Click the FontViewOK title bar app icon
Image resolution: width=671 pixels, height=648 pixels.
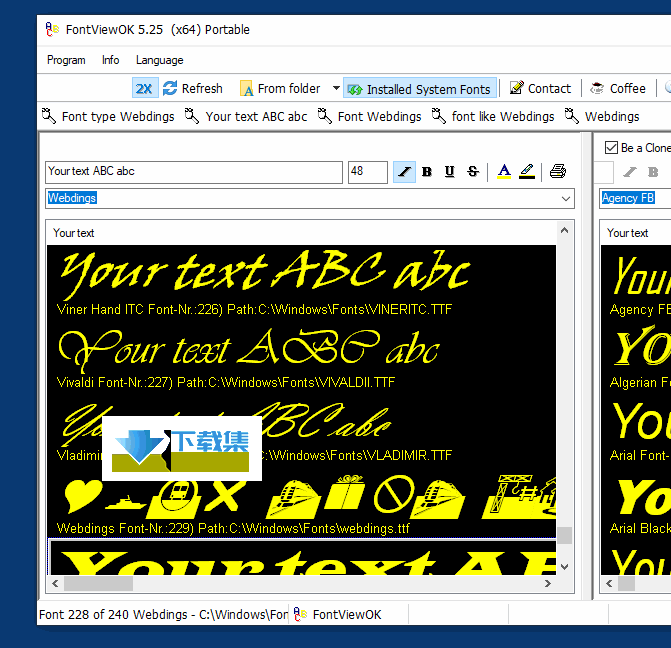52,29
